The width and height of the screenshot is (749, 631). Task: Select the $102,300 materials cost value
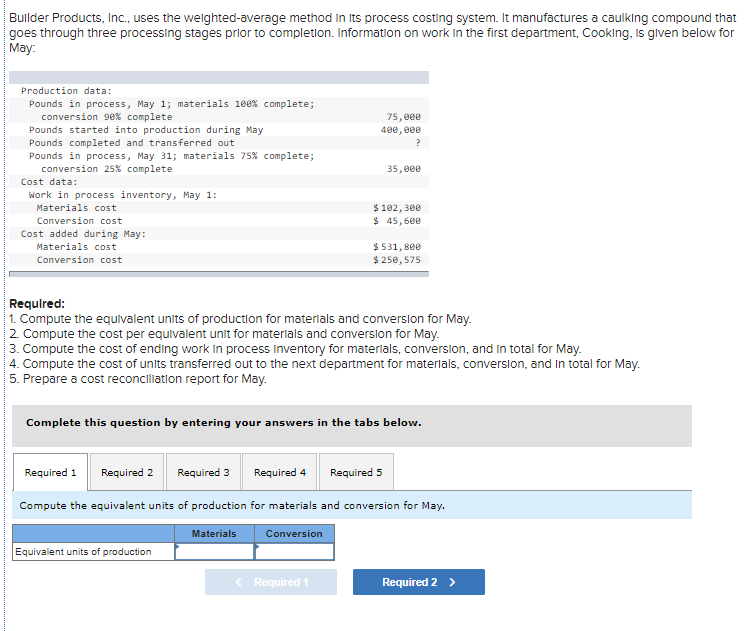[397, 208]
